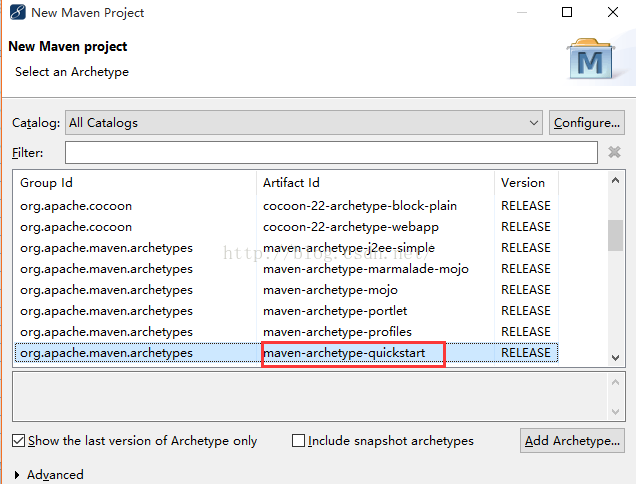Select maven-archetype-mojo row
Screen dimensions: 636x484
tap(286, 290)
